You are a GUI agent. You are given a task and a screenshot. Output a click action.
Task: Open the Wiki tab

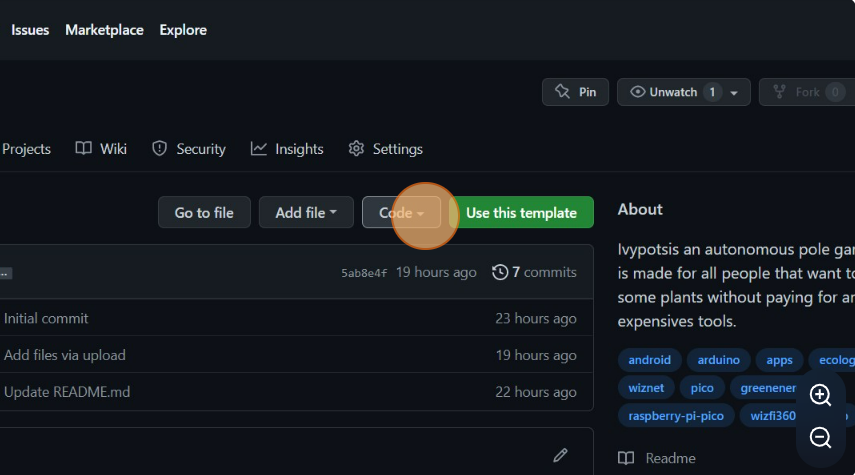(101, 149)
